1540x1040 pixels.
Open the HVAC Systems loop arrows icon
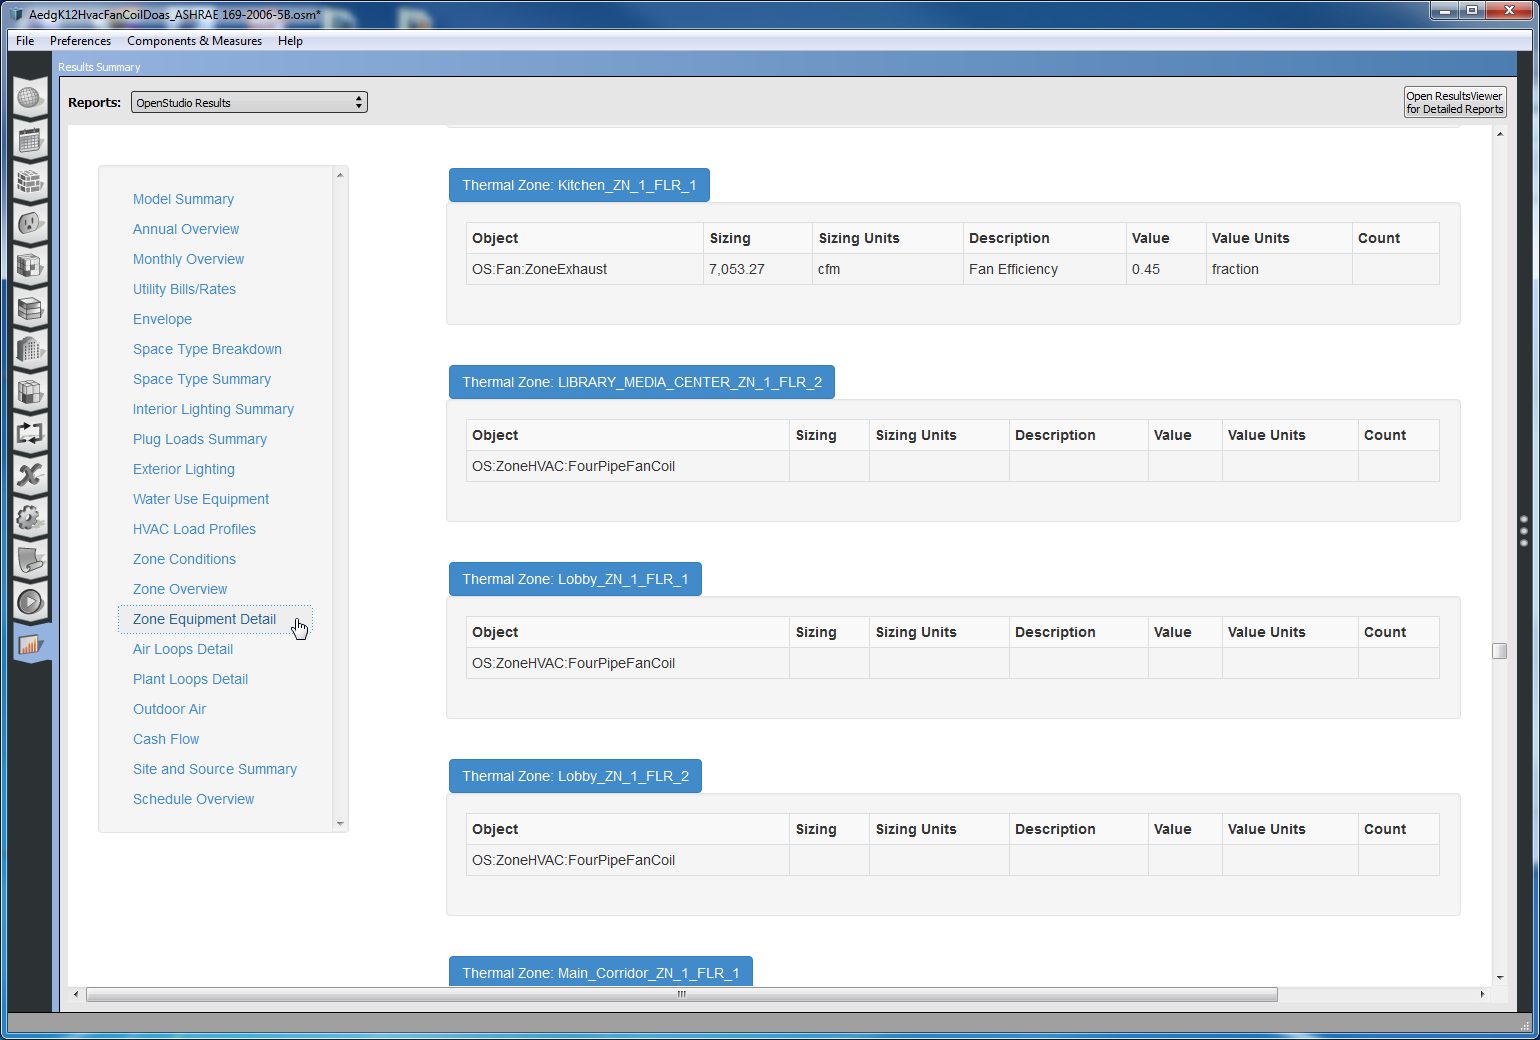(29, 433)
